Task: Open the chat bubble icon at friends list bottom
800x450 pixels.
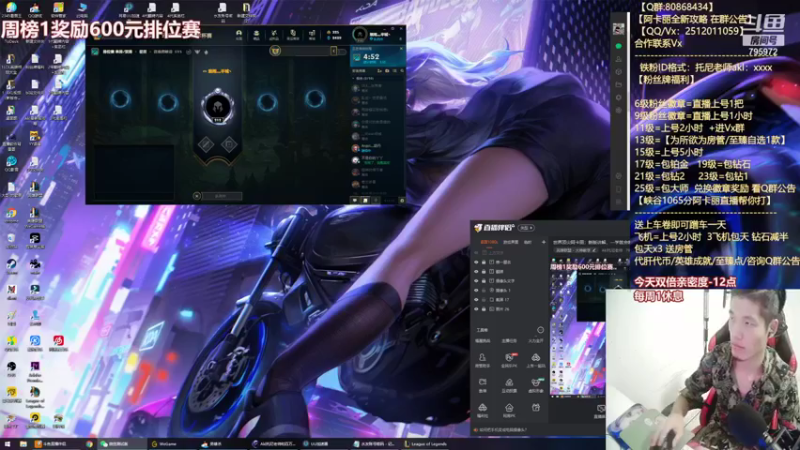Action: point(356,201)
